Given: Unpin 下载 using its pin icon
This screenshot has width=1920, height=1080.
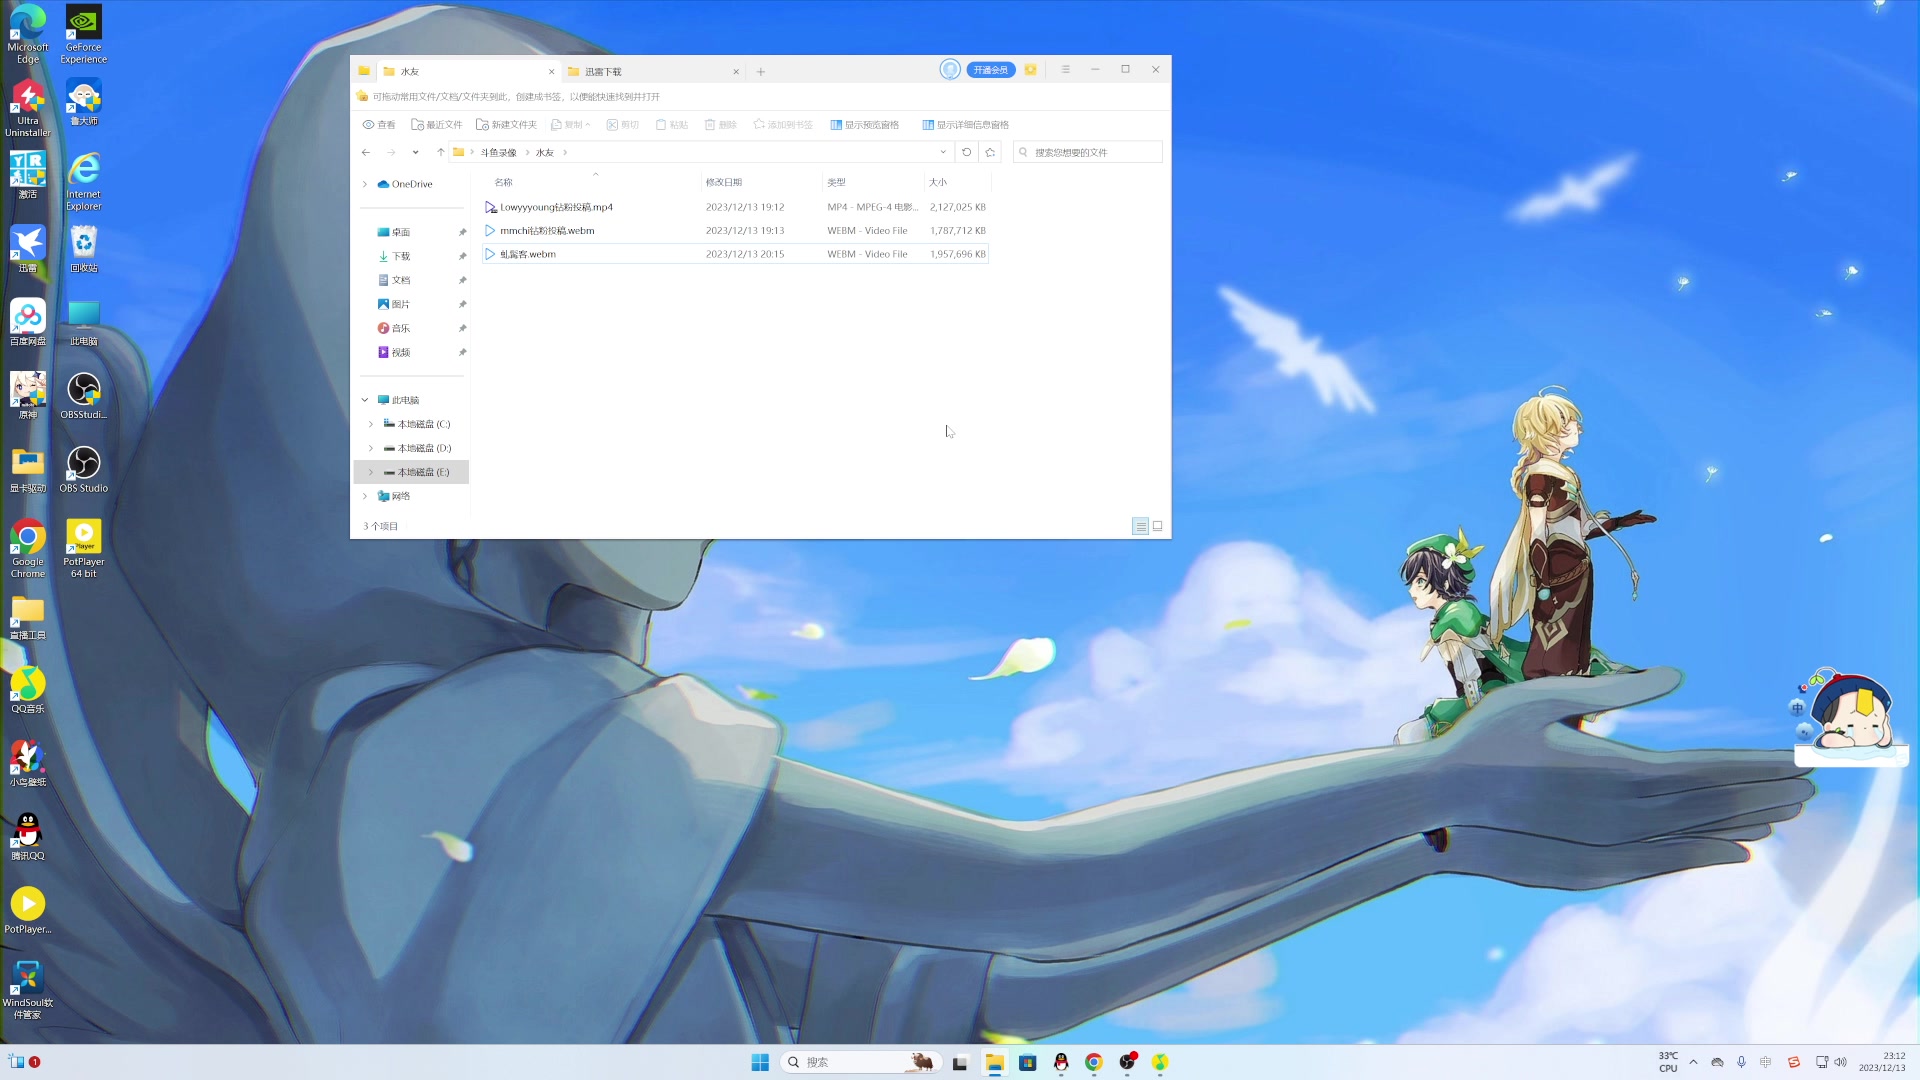Looking at the screenshot, I should (462, 256).
